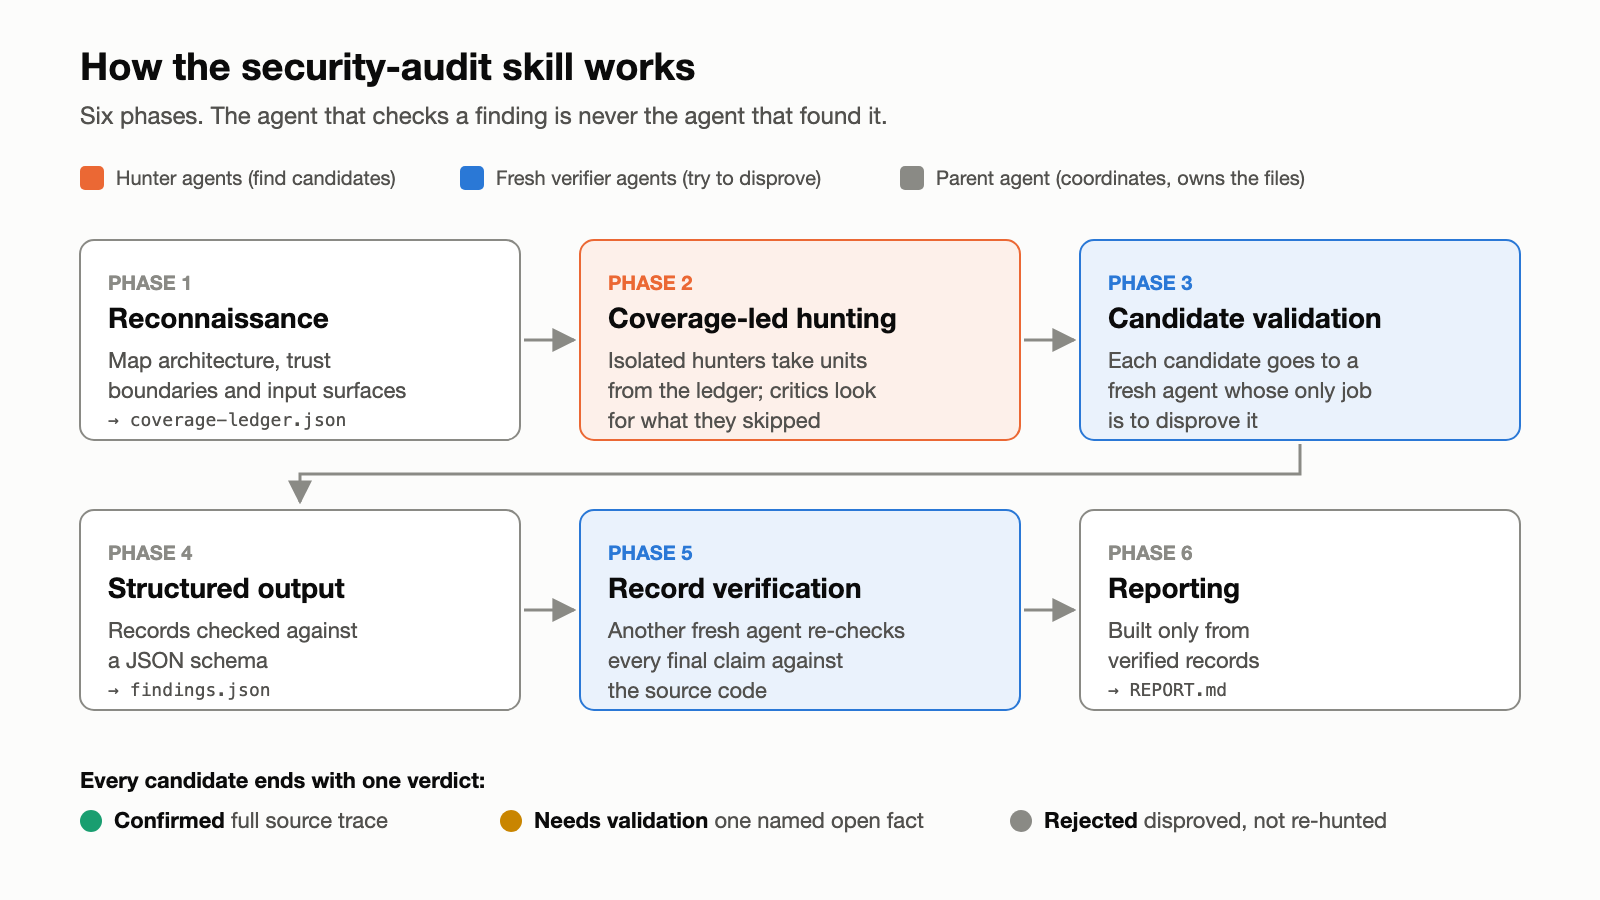Click the blue Fresh verifier agents swatch

point(472,178)
